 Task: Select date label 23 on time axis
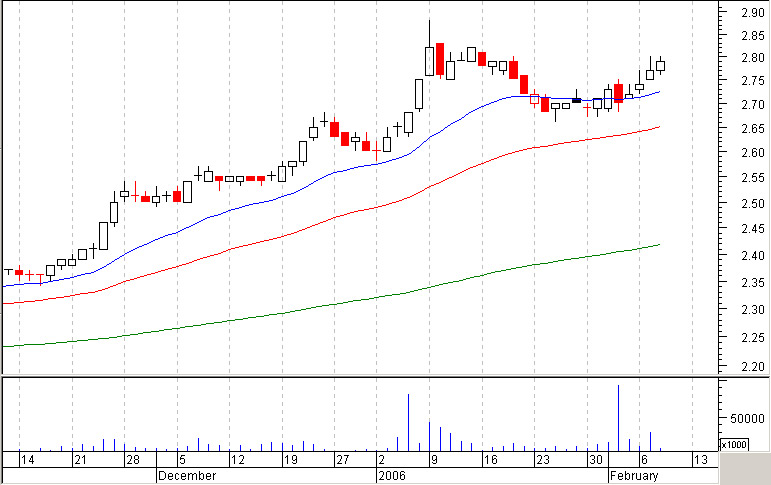[x=543, y=460]
